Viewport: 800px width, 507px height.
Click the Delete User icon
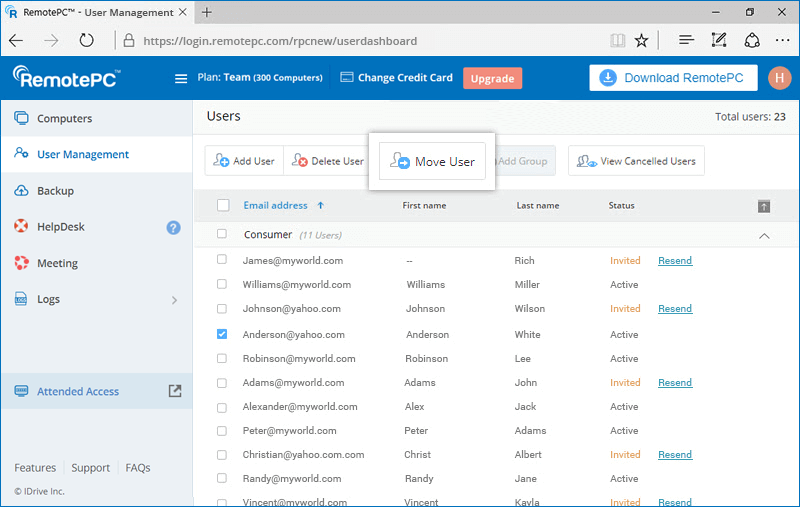299,161
